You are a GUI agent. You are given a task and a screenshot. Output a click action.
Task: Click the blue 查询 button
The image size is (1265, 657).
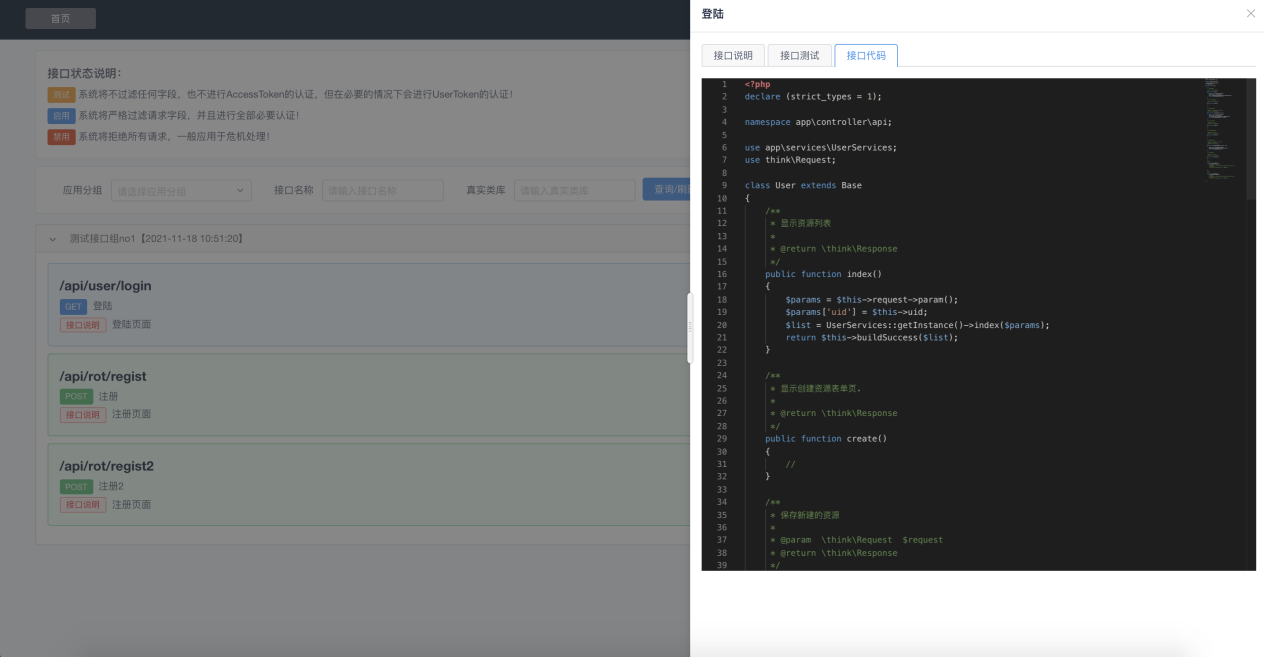click(666, 190)
